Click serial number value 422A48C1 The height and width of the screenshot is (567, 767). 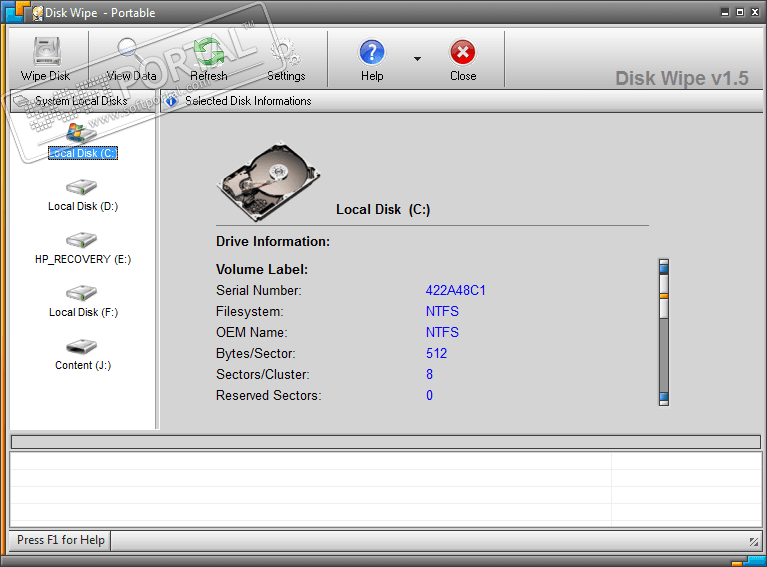[455, 291]
